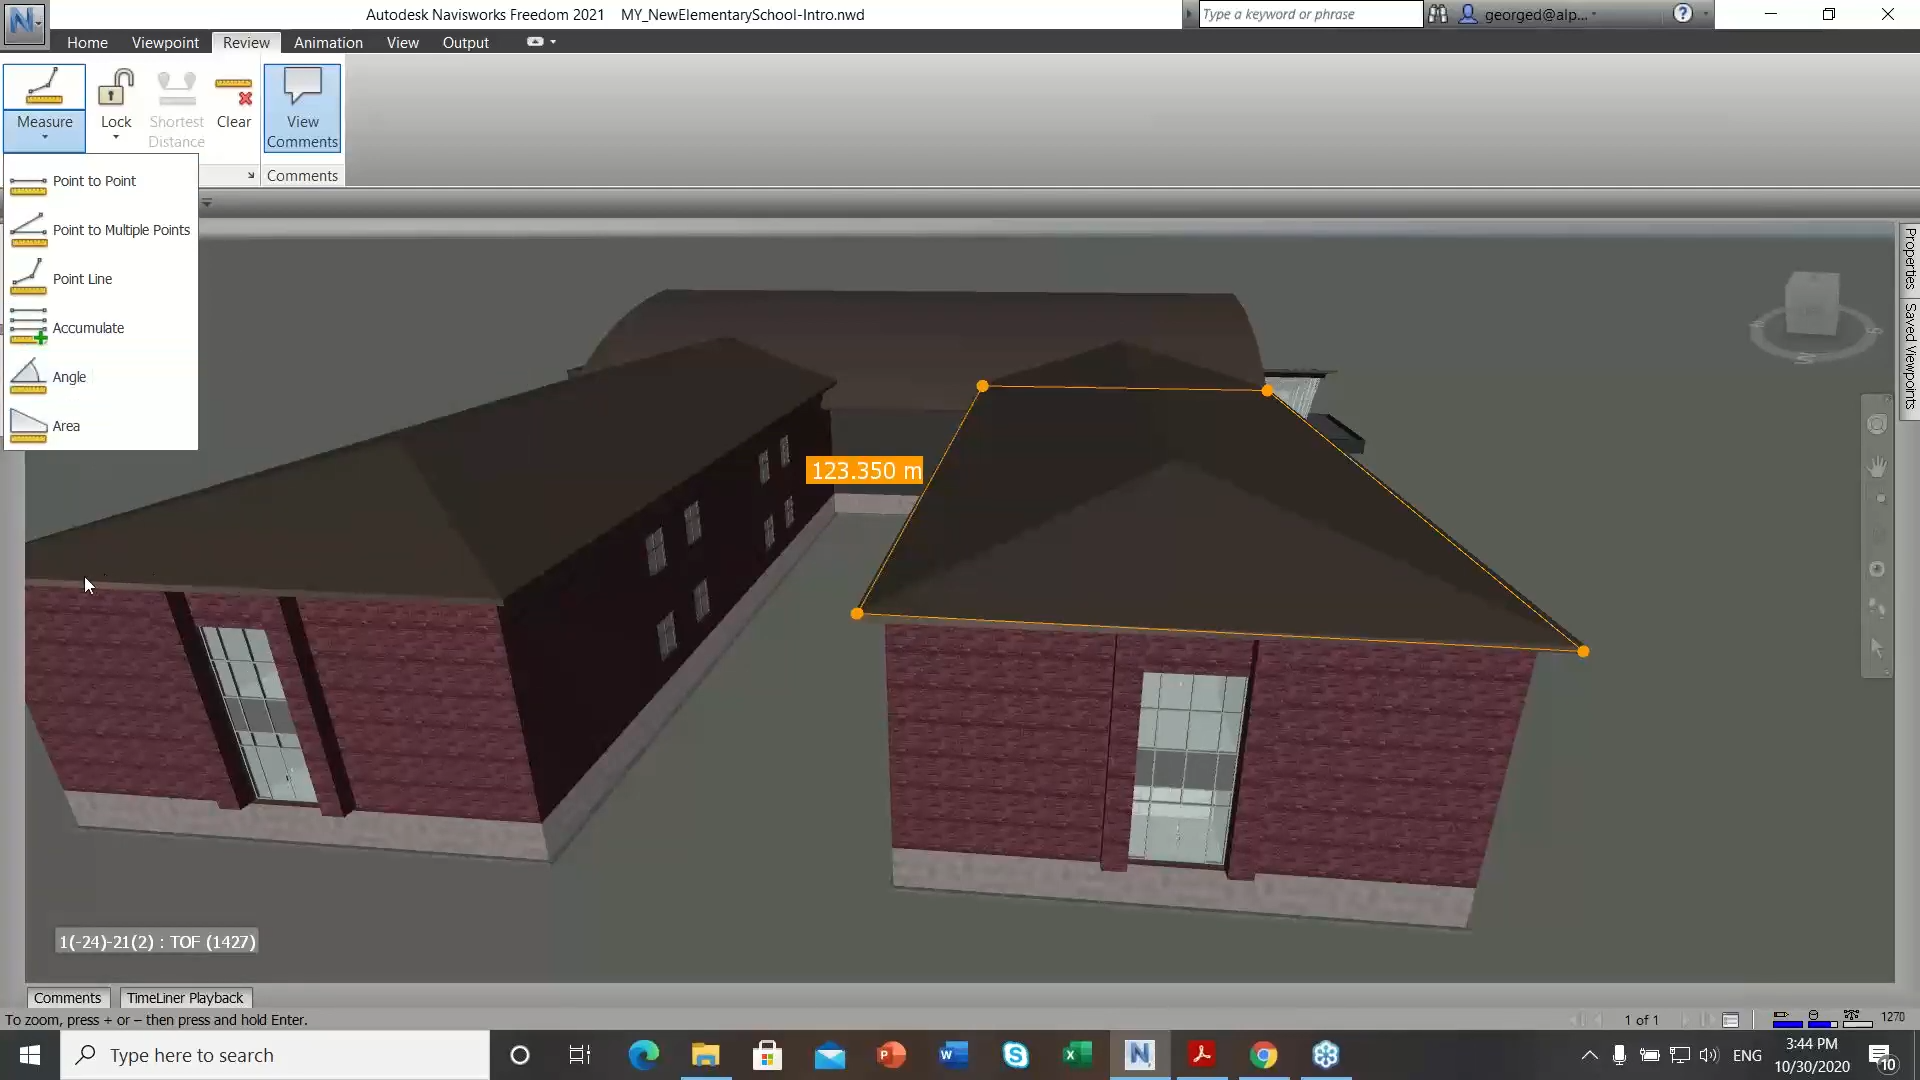
Task: Click the Animation ribbon tab
Action: click(328, 42)
